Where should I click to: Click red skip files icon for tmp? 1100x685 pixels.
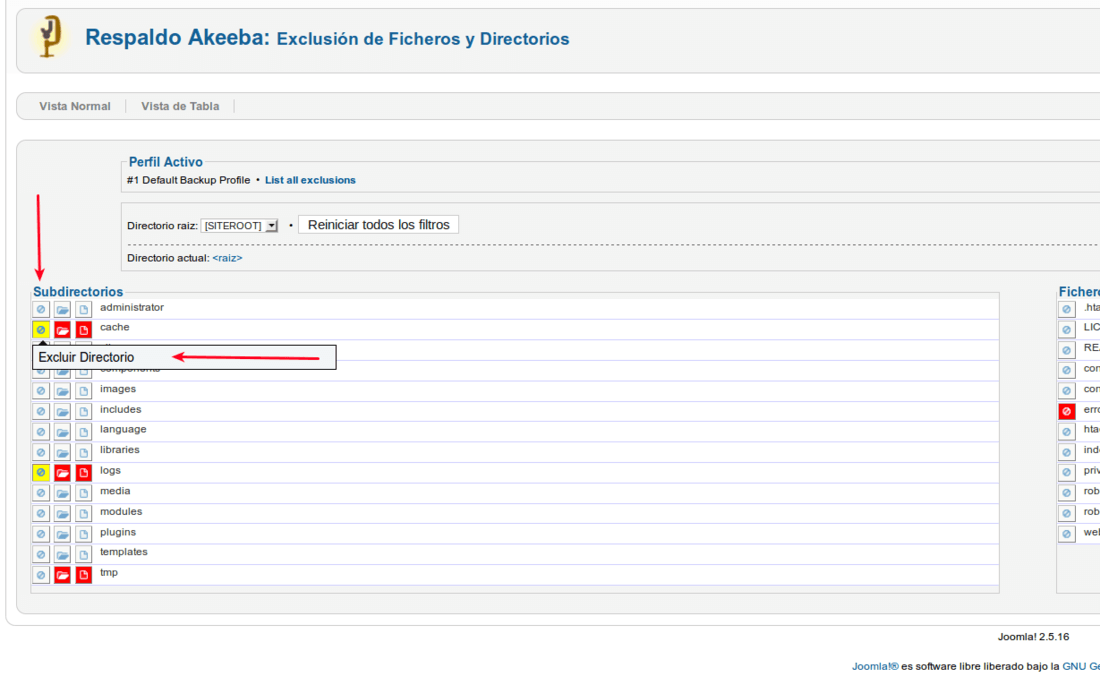coord(83,575)
